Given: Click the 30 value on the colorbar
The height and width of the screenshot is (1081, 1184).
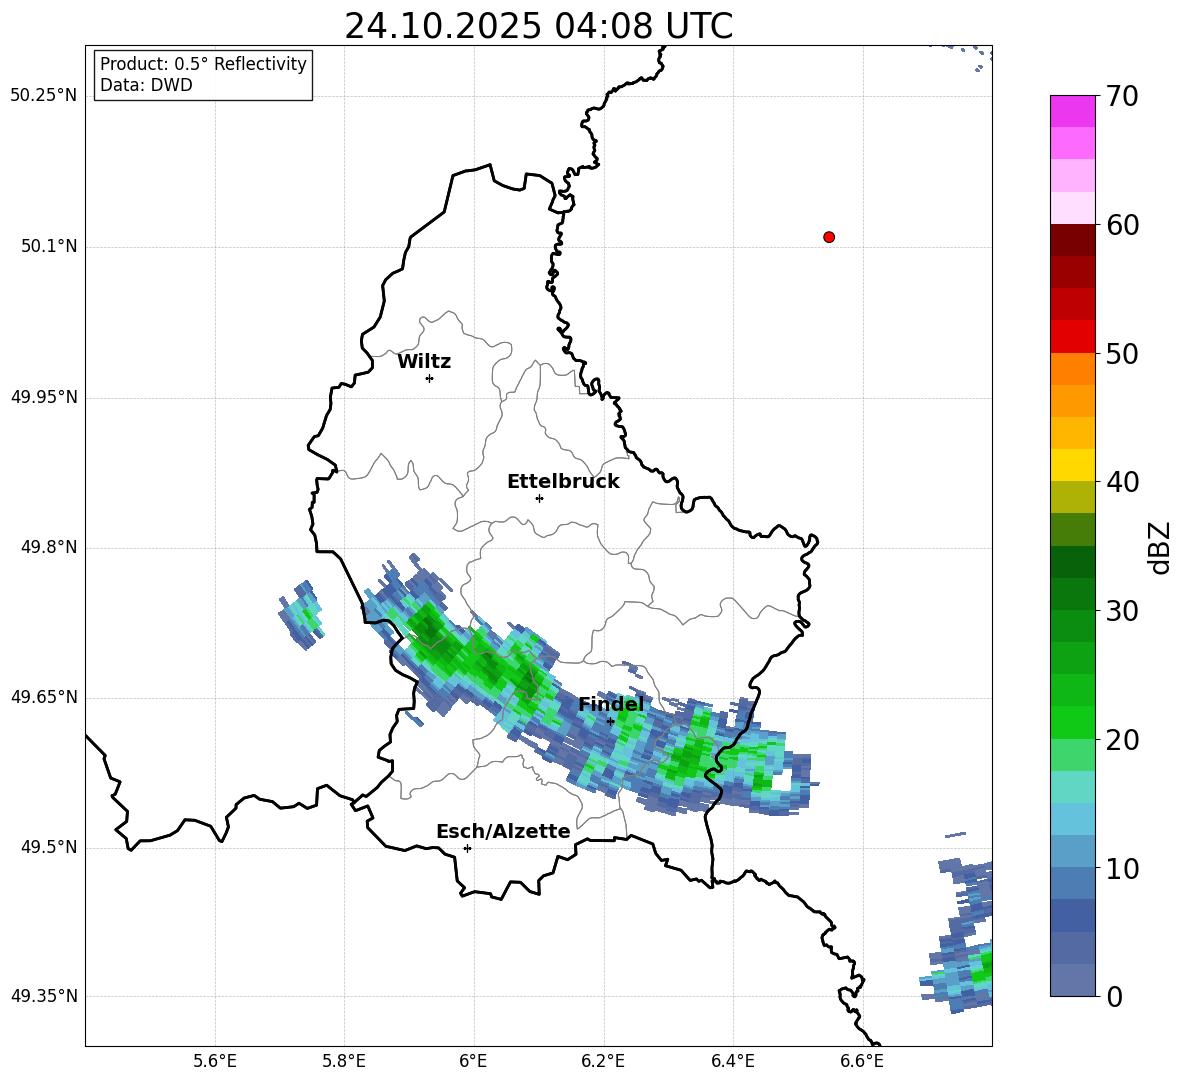Looking at the screenshot, I should coord(1122,611).
